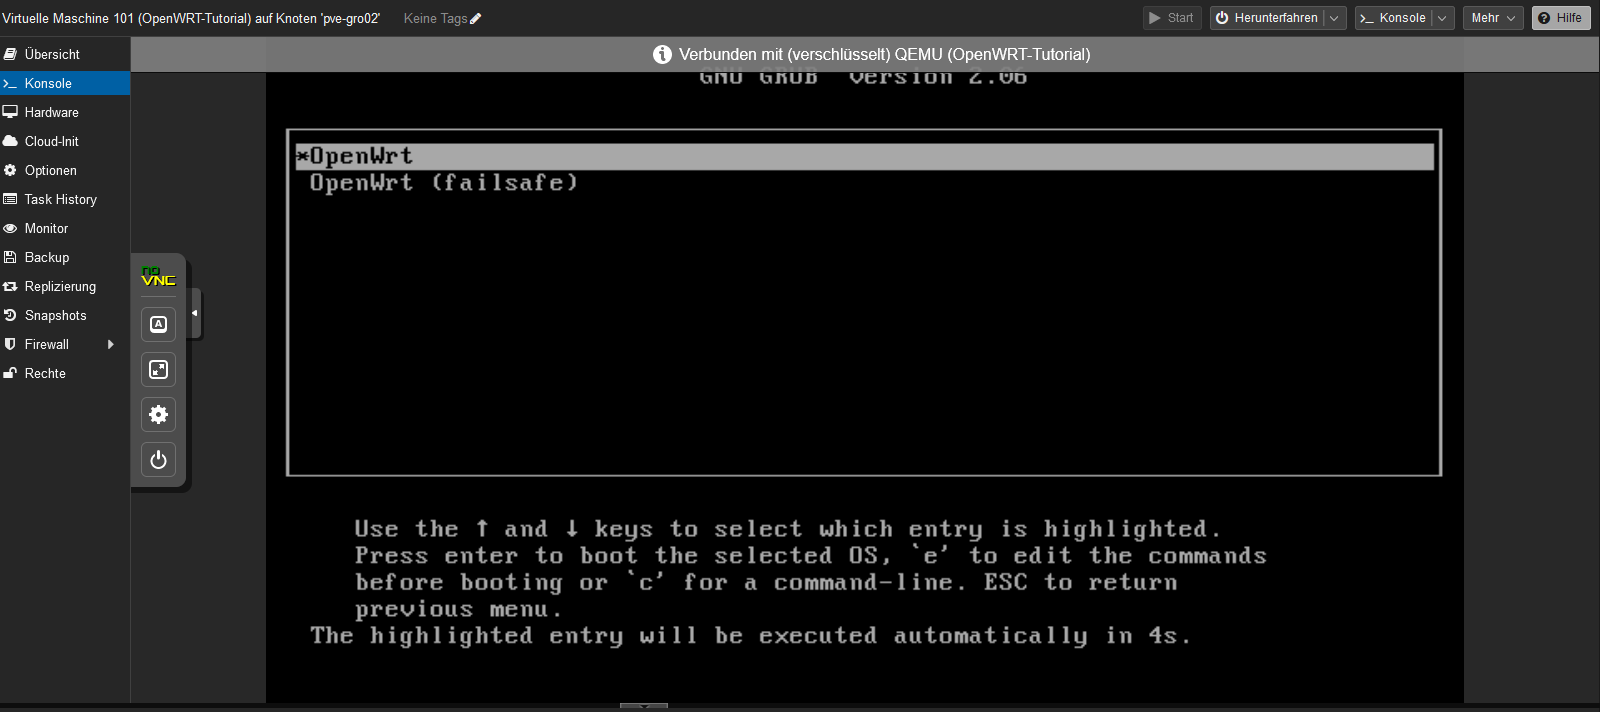Open the Snapshots section
Viewport: 1600px width, 712px height.
65,315
